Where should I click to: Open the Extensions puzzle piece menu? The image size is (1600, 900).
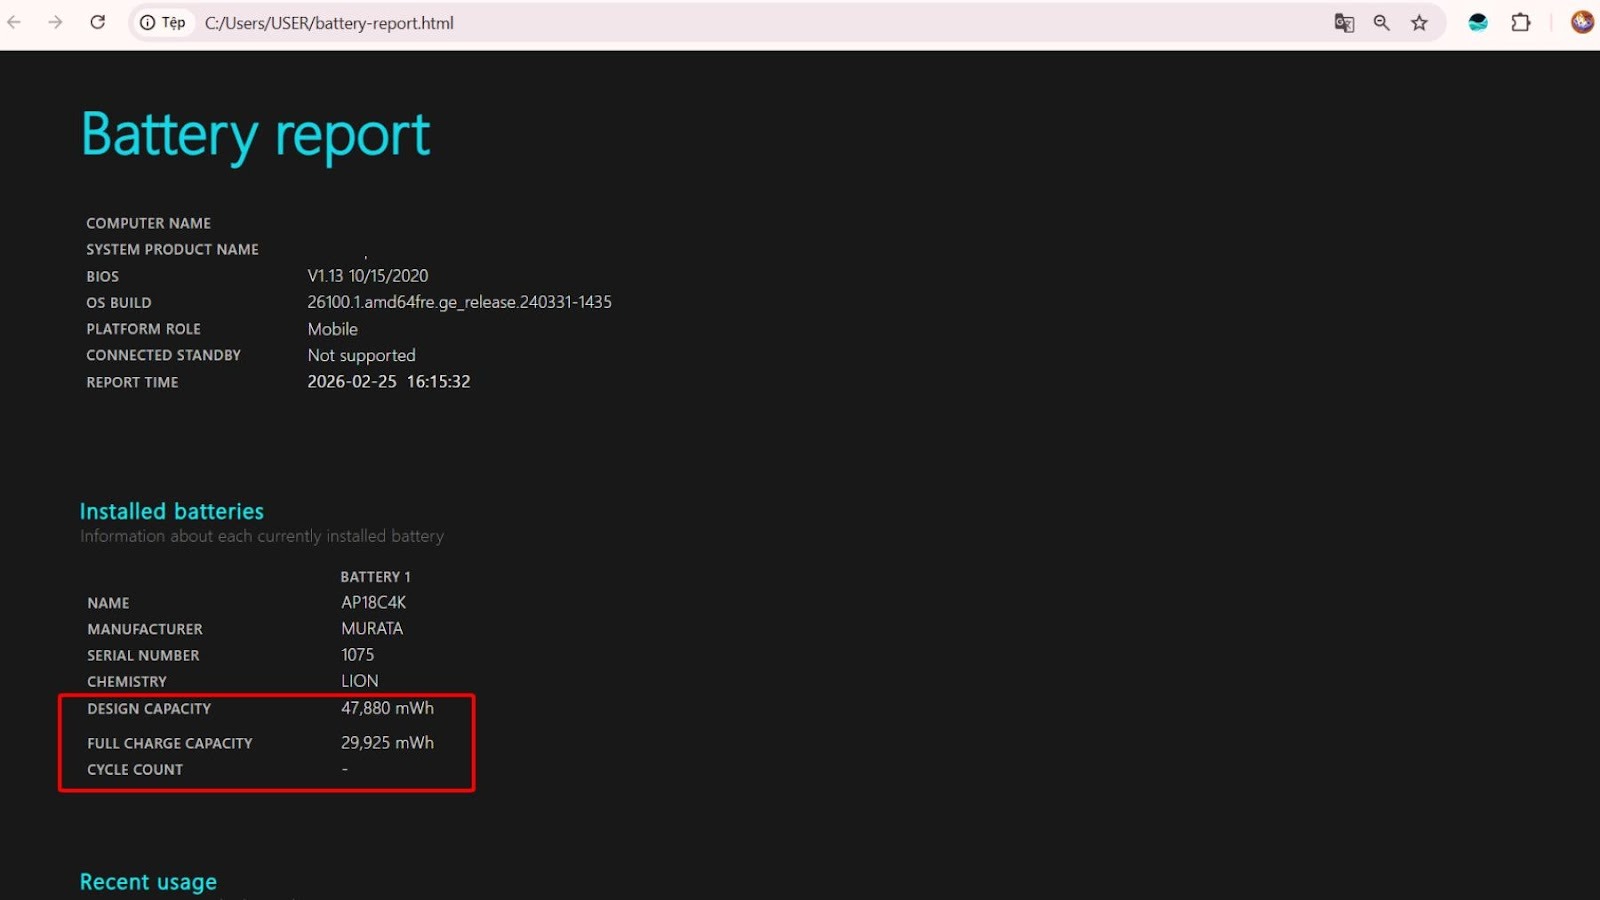click(x=1521, y=23)
